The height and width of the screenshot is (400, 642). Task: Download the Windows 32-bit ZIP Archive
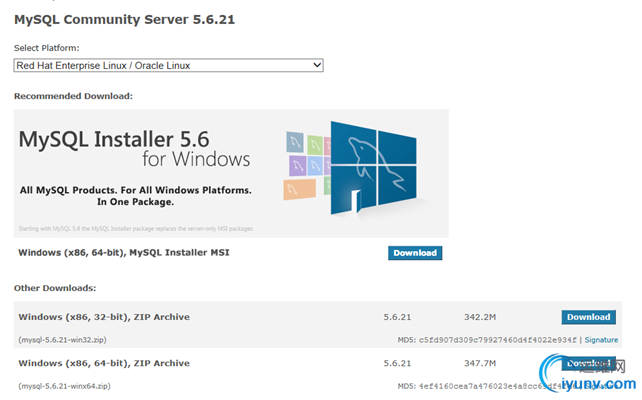tap(588, 317)
